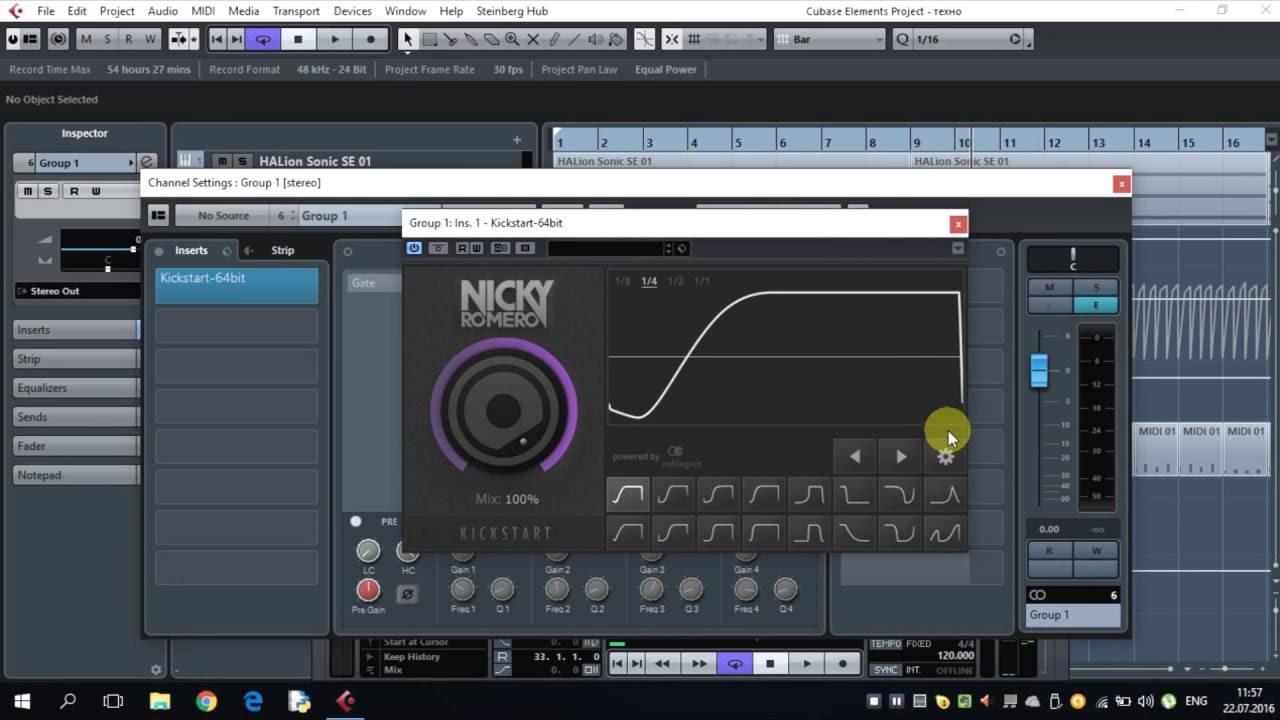The height and width of the screenshot is (720, 1280).
Task: Open the Devices menu
Action: (x=353, y=11)
